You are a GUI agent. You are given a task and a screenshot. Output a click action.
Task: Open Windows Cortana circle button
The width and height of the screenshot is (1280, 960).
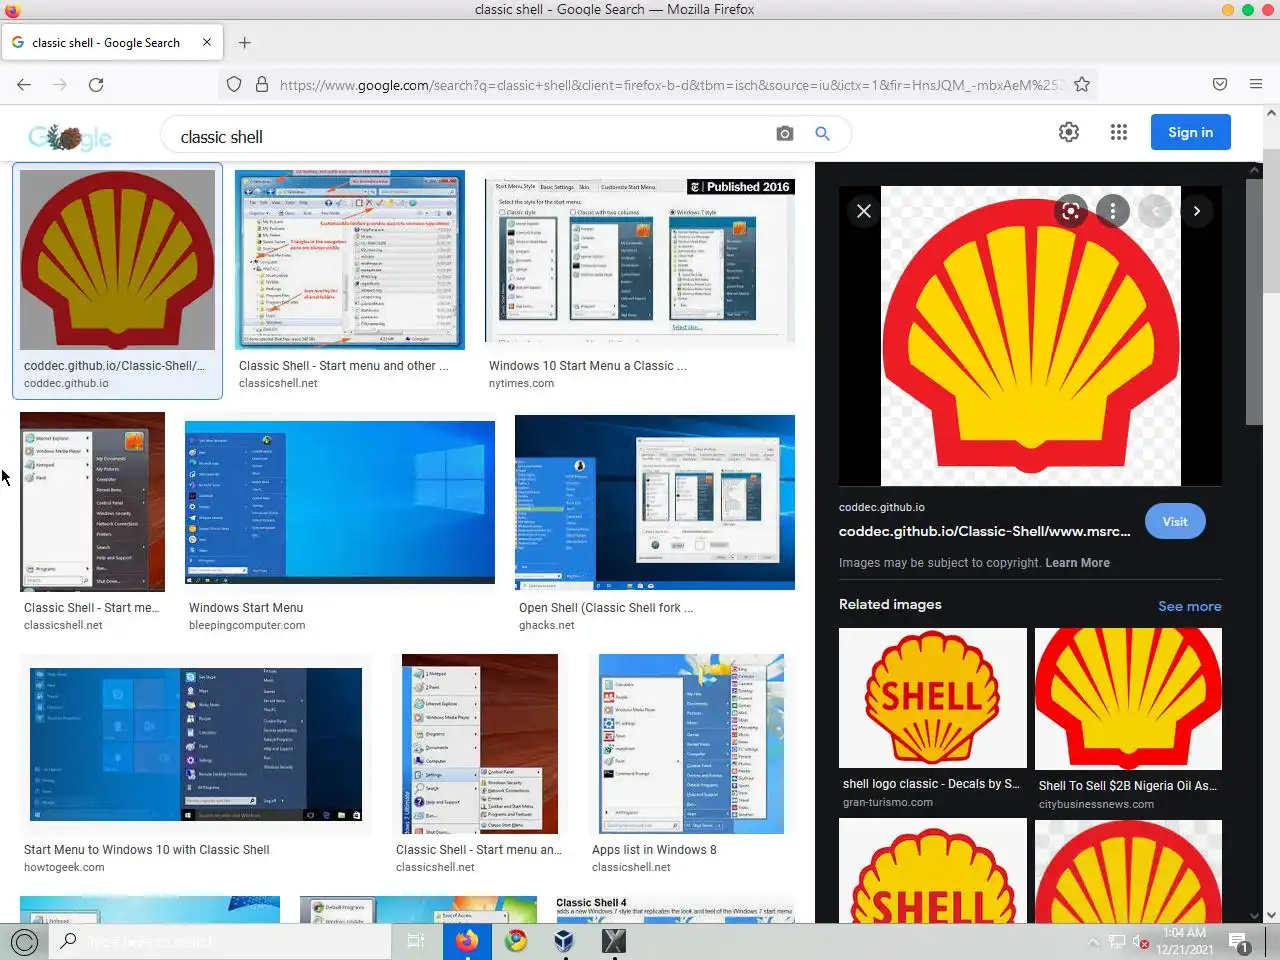pos(24,941)
